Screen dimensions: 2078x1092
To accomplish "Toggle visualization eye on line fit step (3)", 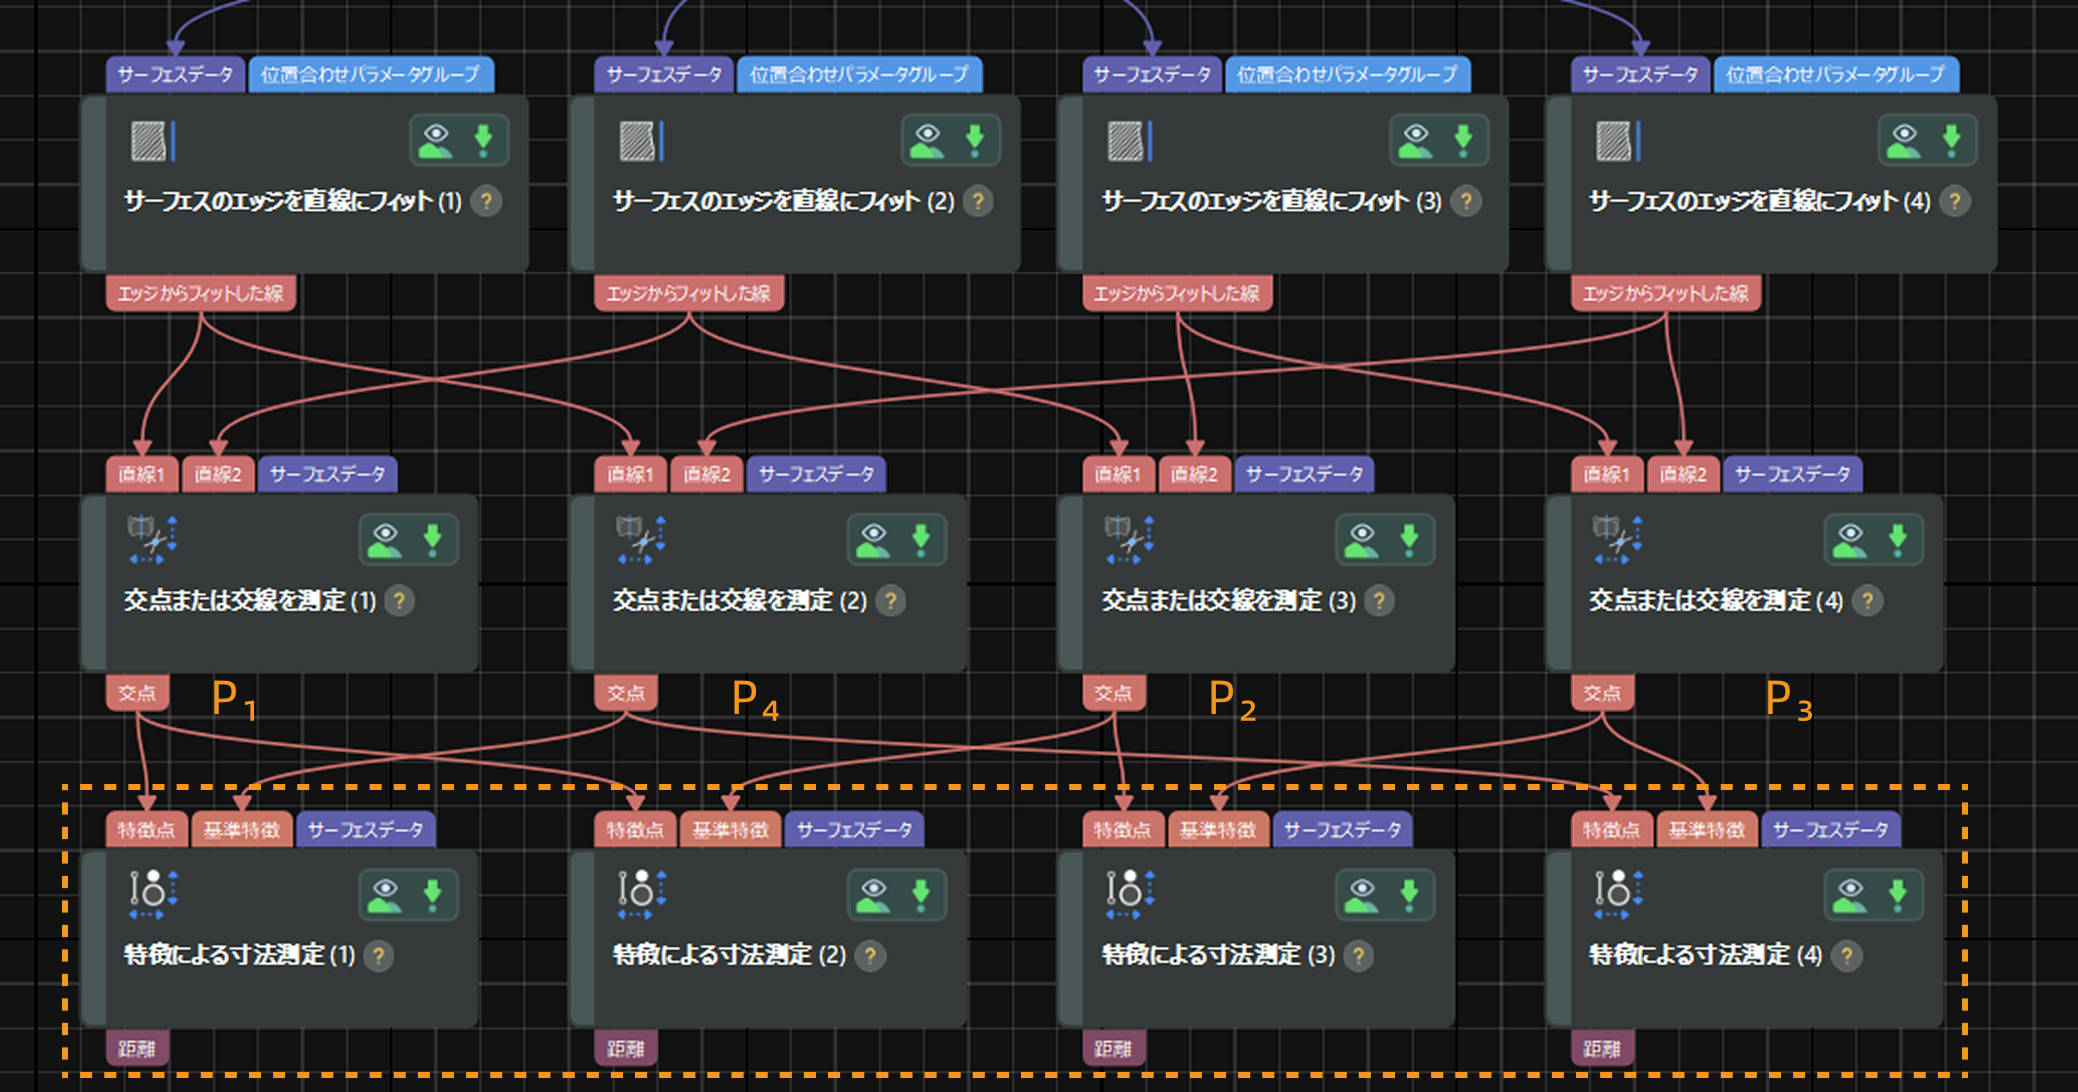I will 1415,141.
